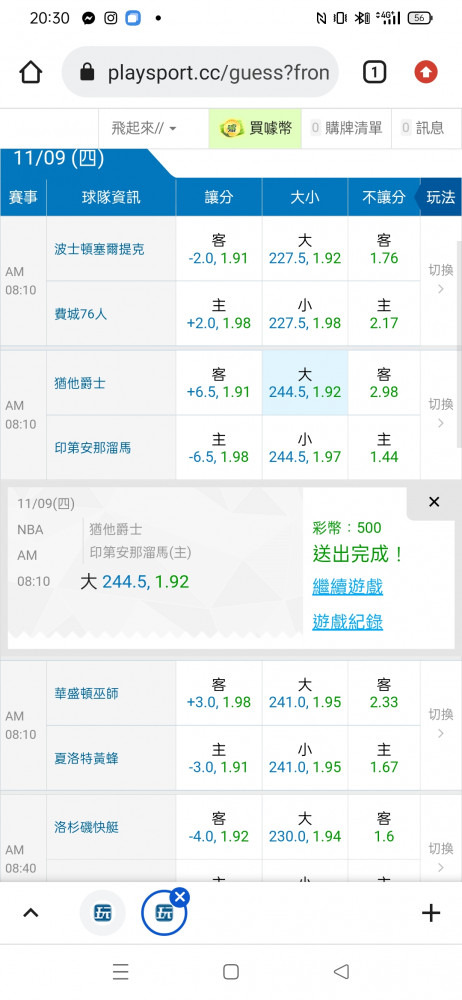This screenshot has height=1000, width=462.
Task: Open new tab with plus icon
Action: 431,913
